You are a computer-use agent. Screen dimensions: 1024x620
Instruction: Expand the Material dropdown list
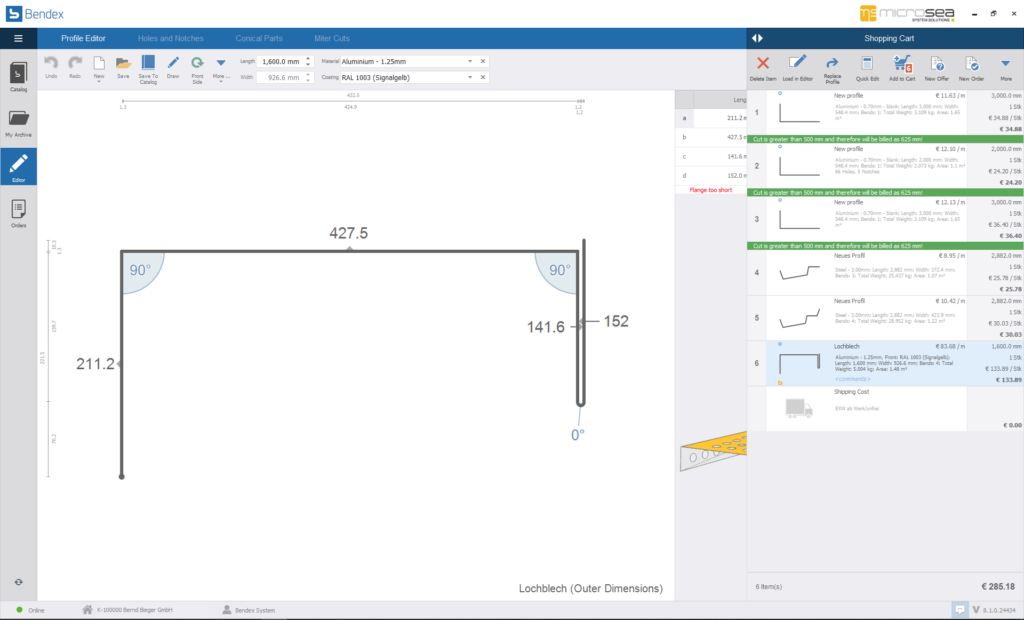470,61
